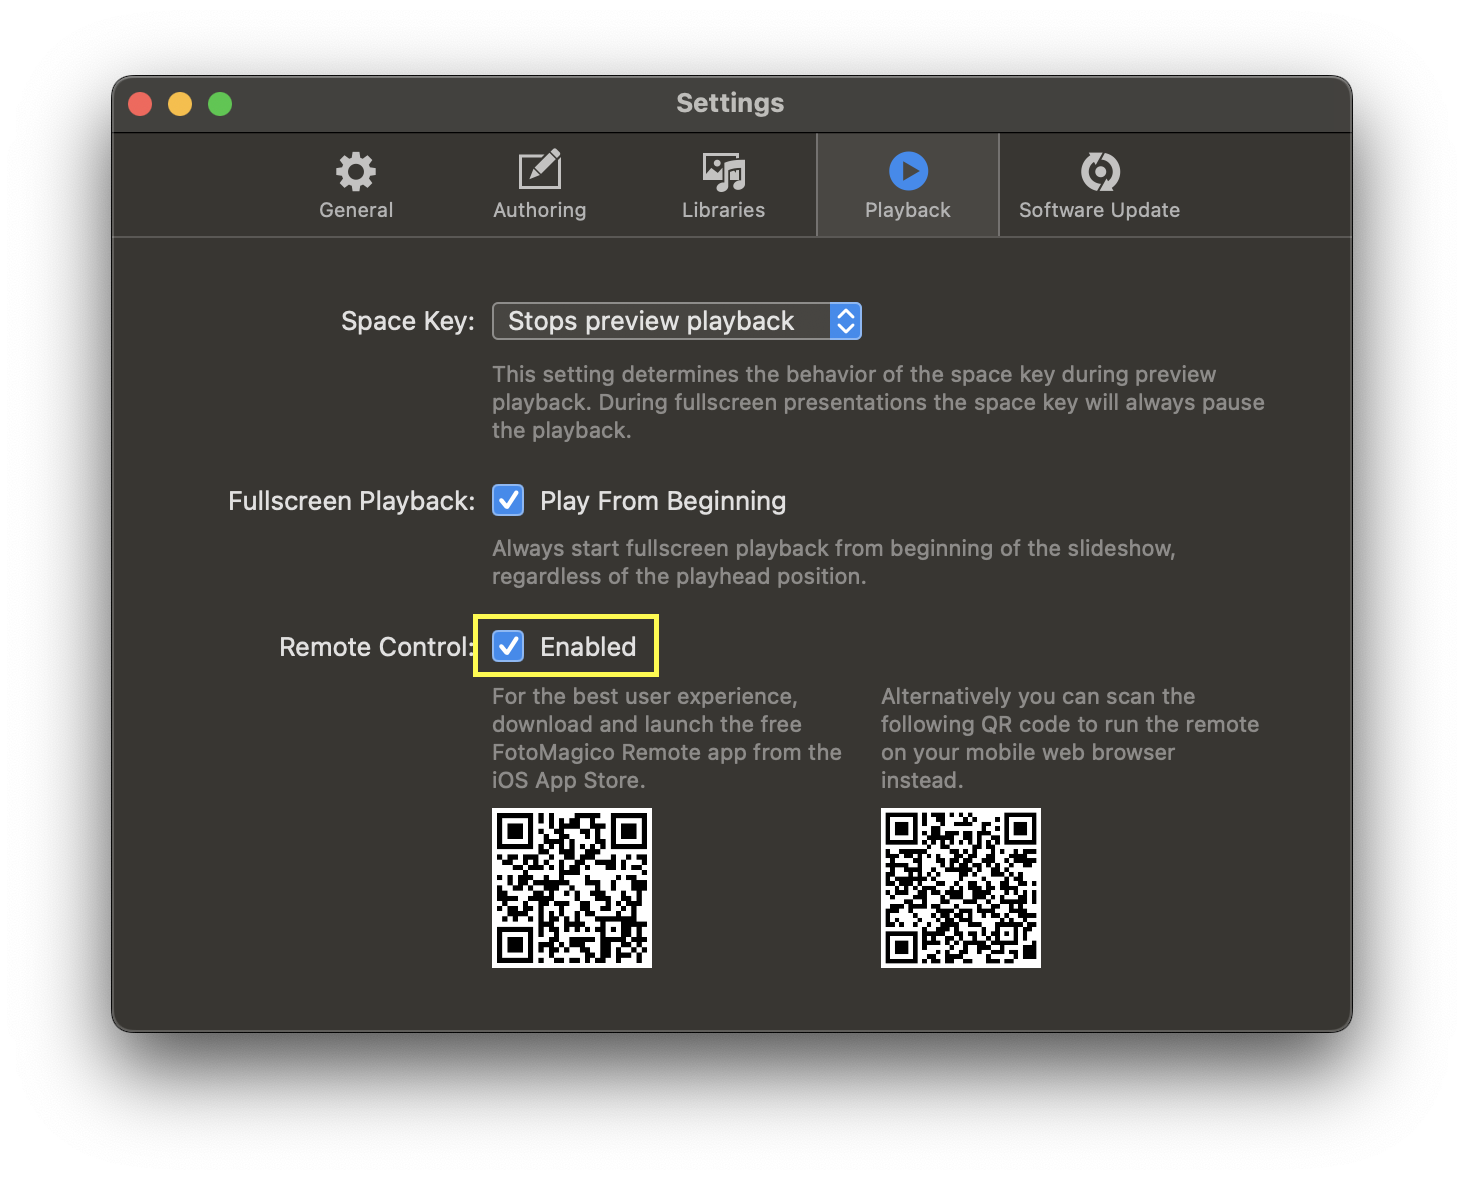Click the Authoring pencil icon
This screenshot has width=1464, height=1180.
tap(540, 171)
